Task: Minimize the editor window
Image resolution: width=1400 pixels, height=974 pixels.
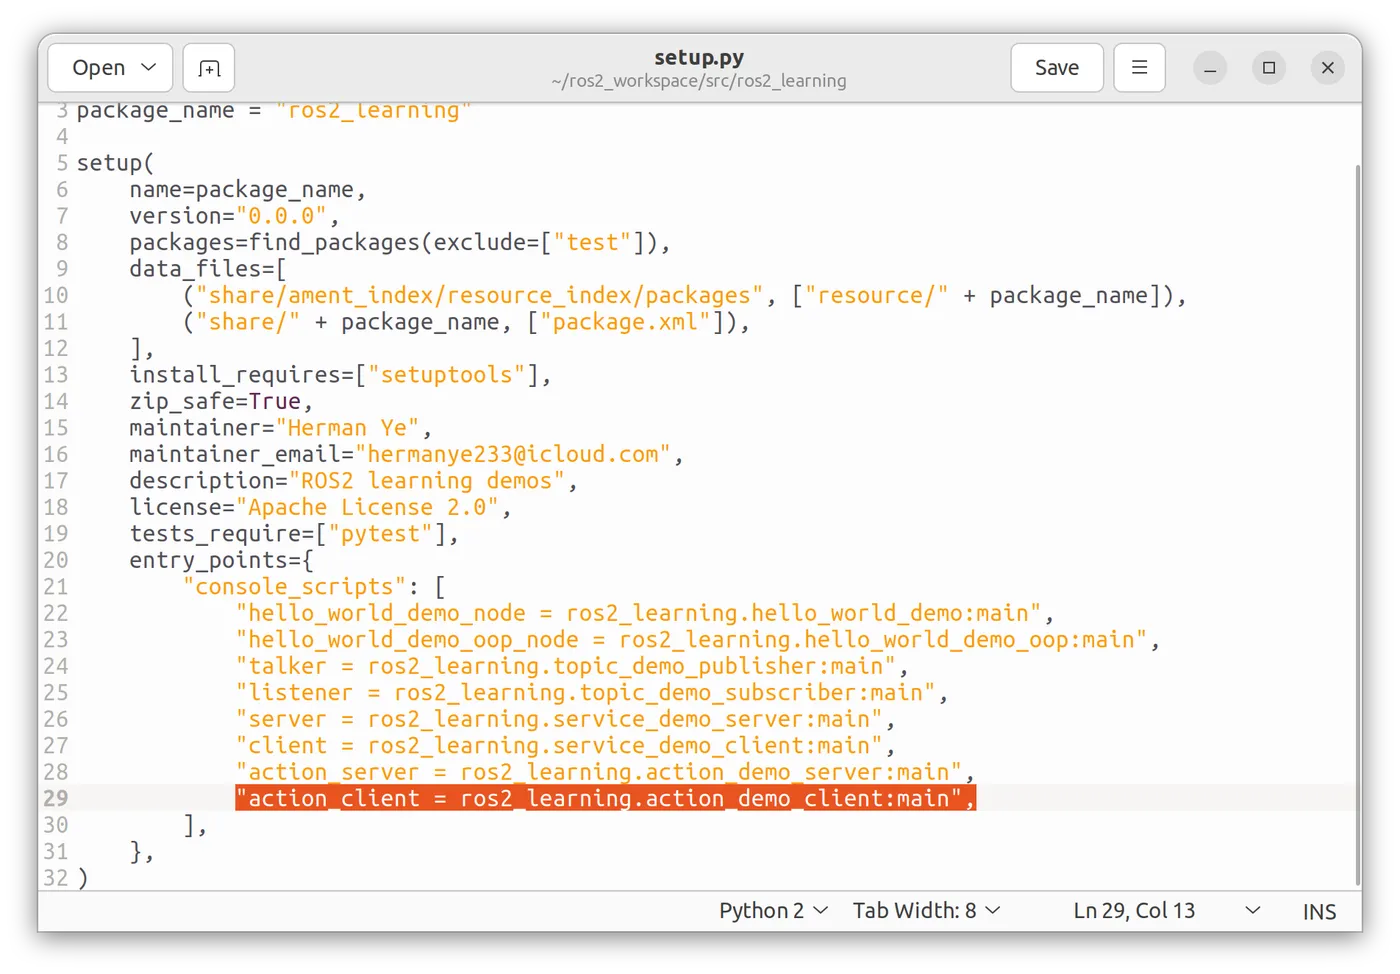Action: (x=1210, y=68)
